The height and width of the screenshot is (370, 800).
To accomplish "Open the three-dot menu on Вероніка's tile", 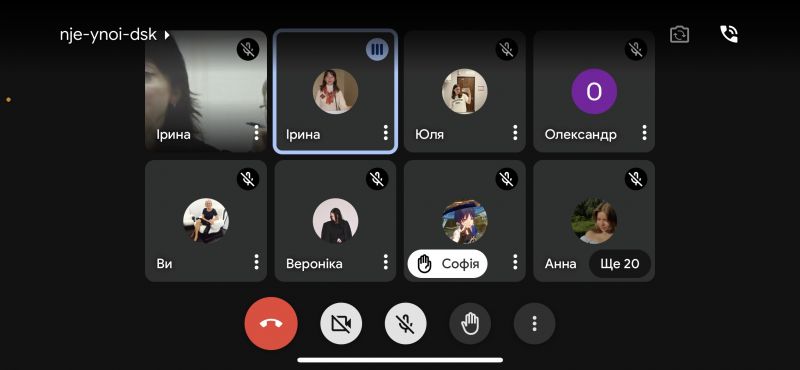I will coord(385,262).
